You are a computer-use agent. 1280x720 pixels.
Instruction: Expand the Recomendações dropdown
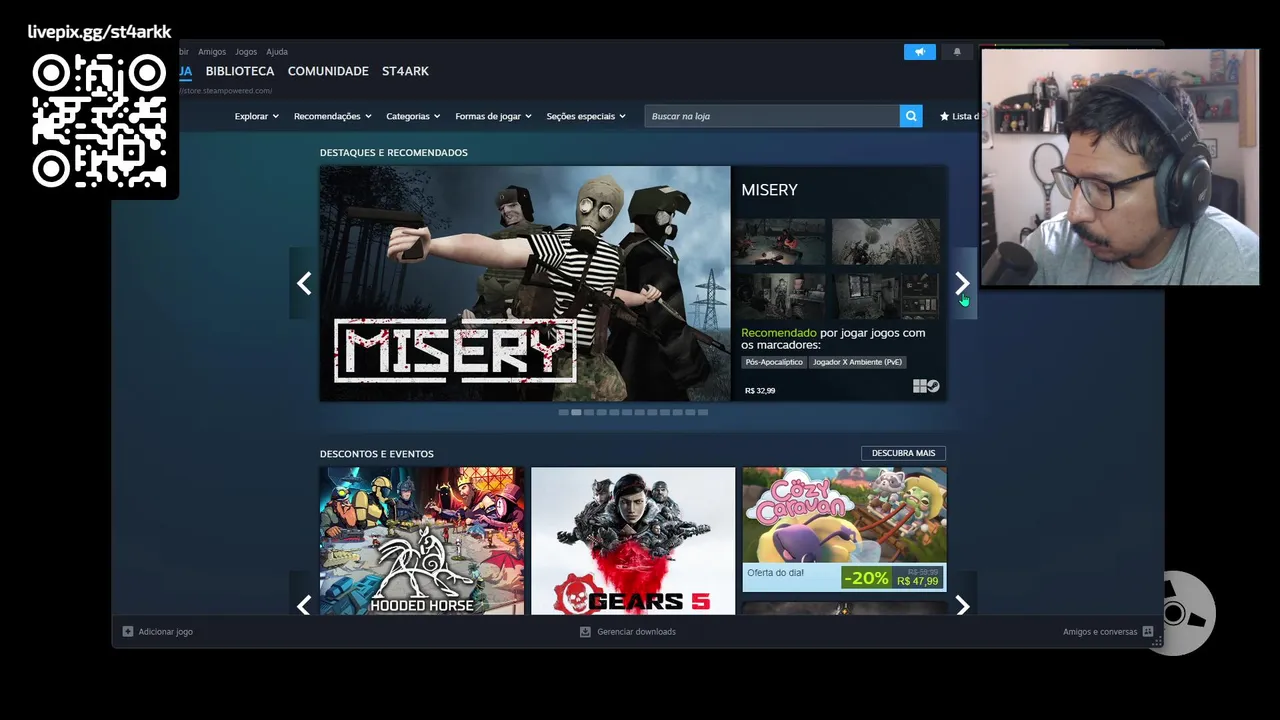tap(332, 116)
